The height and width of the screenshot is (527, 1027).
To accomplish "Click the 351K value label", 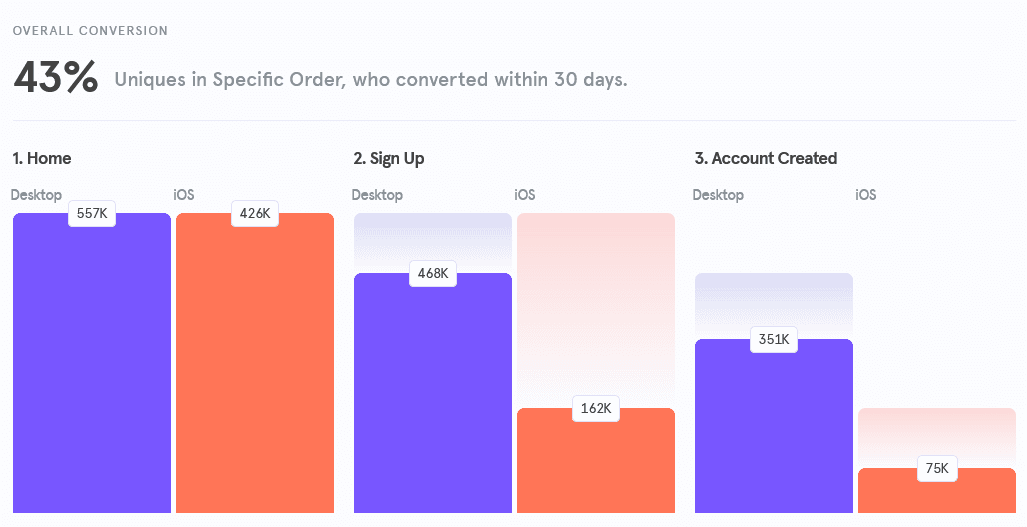I will click(774, 340).
